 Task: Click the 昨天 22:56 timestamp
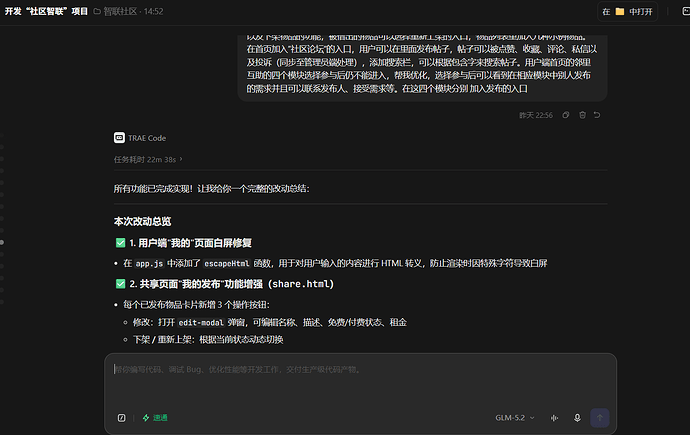(536, 115)
